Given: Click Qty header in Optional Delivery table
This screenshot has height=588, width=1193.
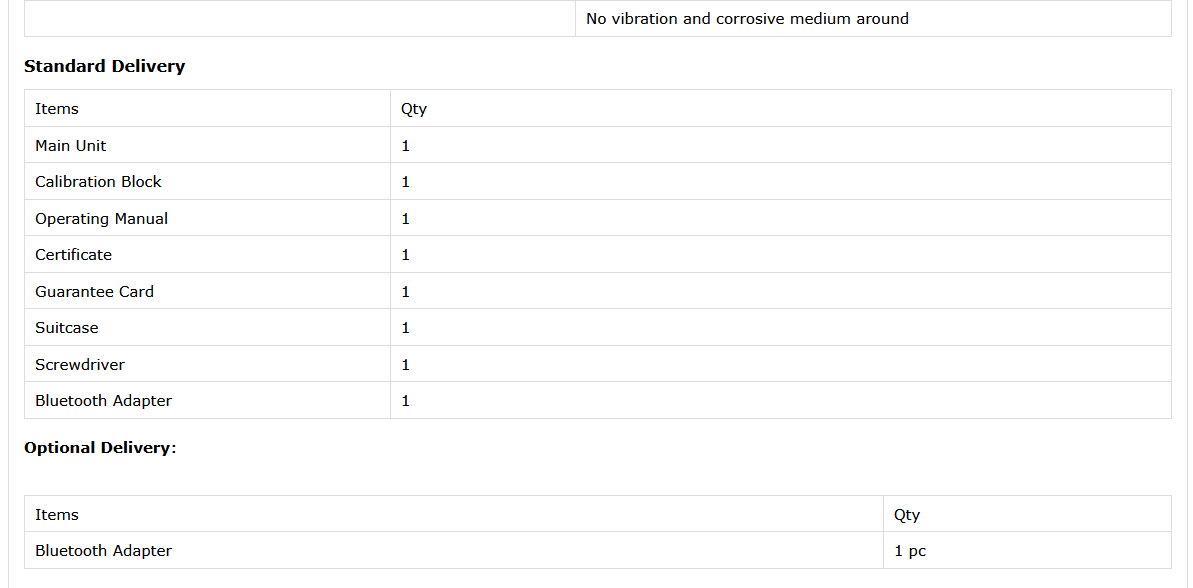Looking at the screenshot, I should click(907, 515).
